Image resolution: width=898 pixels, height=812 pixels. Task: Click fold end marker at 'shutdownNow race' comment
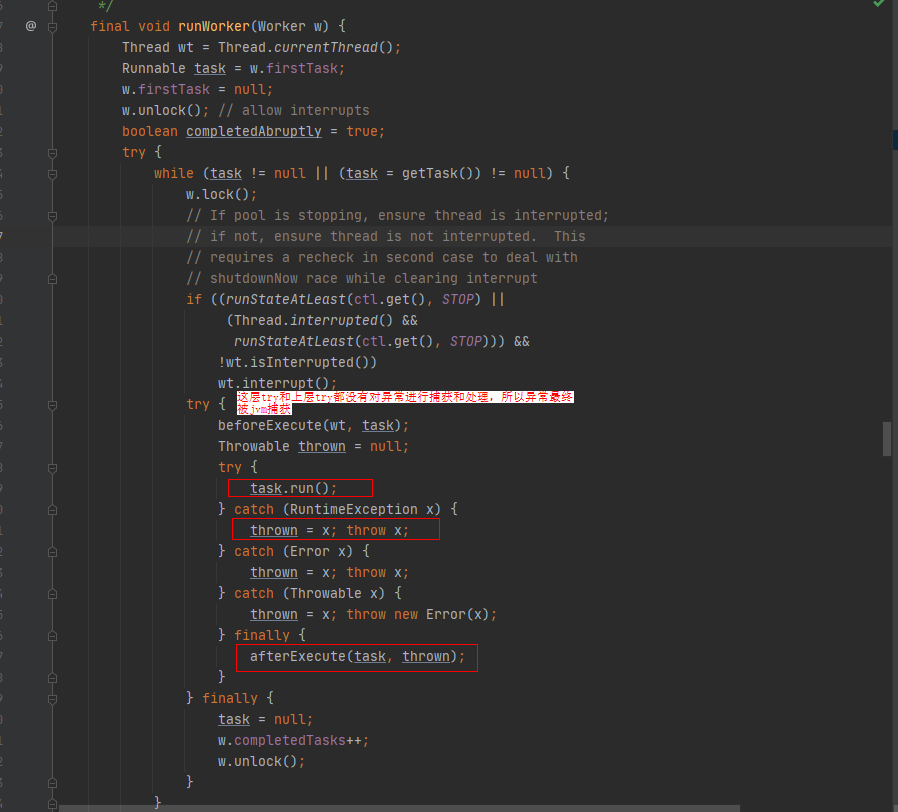[52, 279]
